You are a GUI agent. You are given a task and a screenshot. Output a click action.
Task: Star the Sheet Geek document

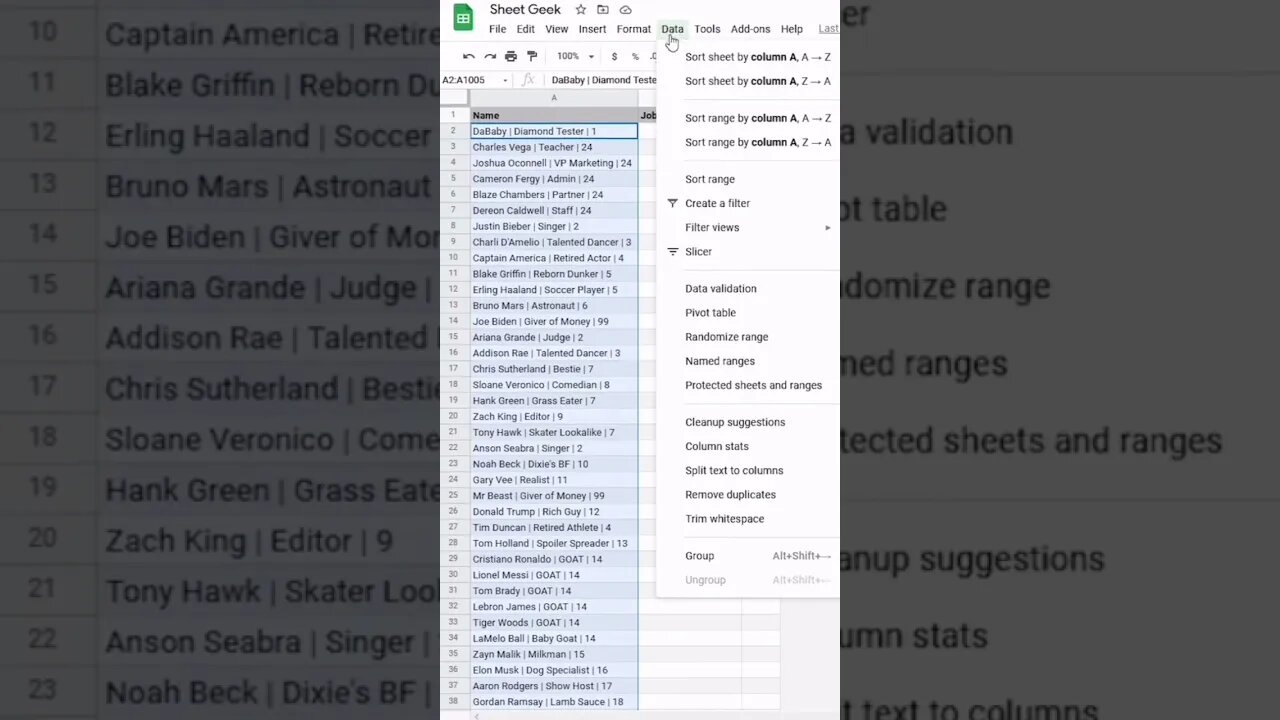tap(580, 10)
